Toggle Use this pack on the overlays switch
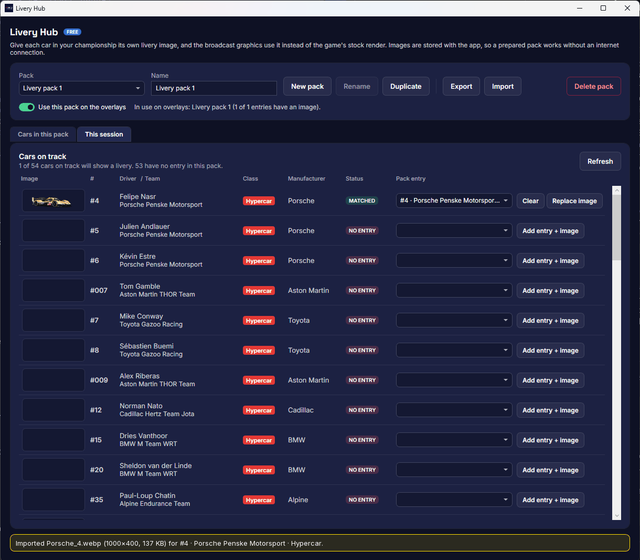Screen dimensions: 640x560 click(x=27, y=107)
